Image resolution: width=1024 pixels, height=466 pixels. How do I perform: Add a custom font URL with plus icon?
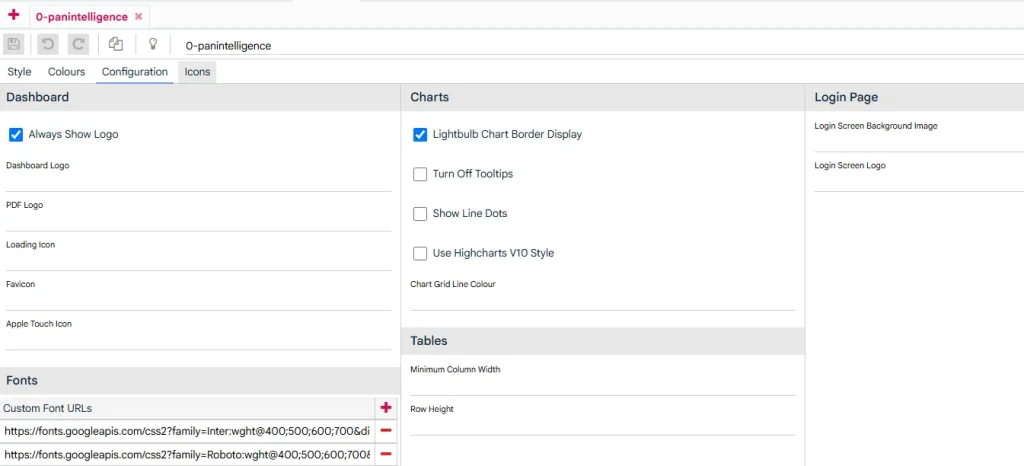click(386, 408)
